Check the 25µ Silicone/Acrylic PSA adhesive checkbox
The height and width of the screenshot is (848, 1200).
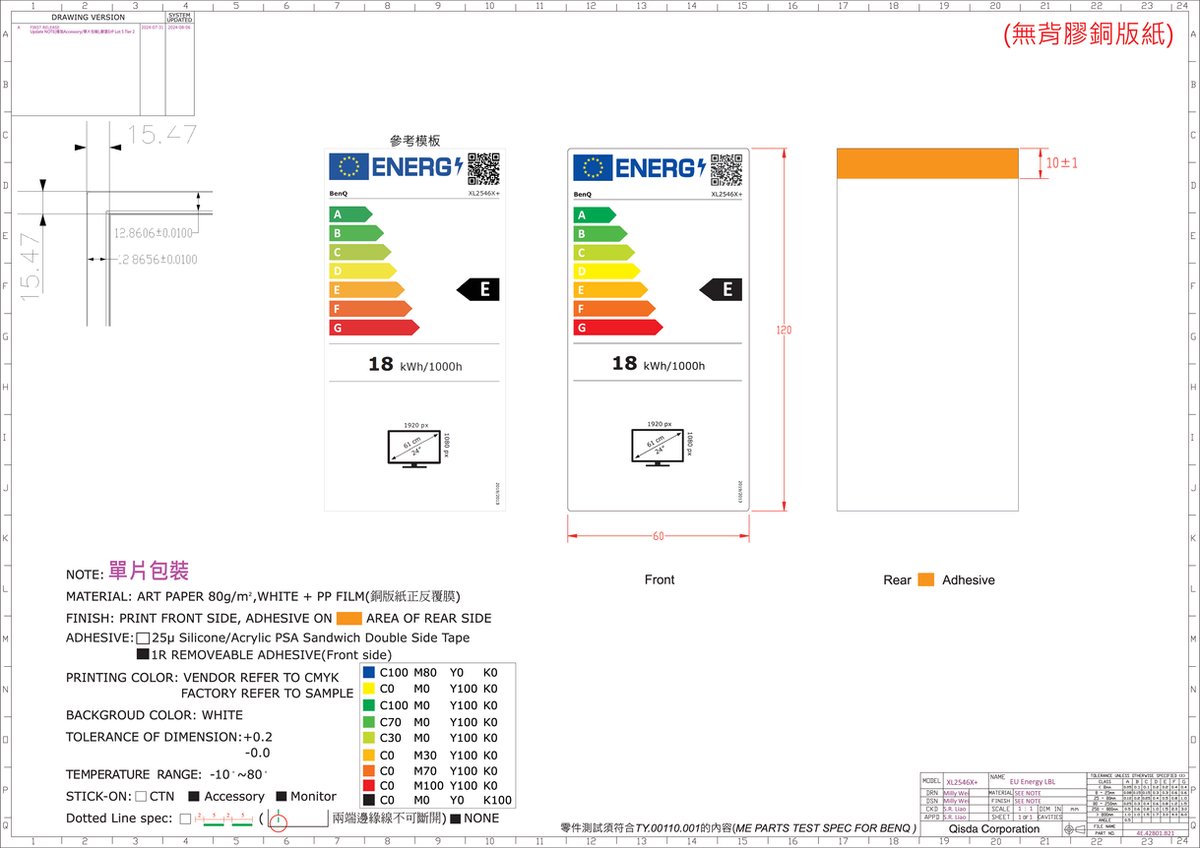[x=143, y=638]
